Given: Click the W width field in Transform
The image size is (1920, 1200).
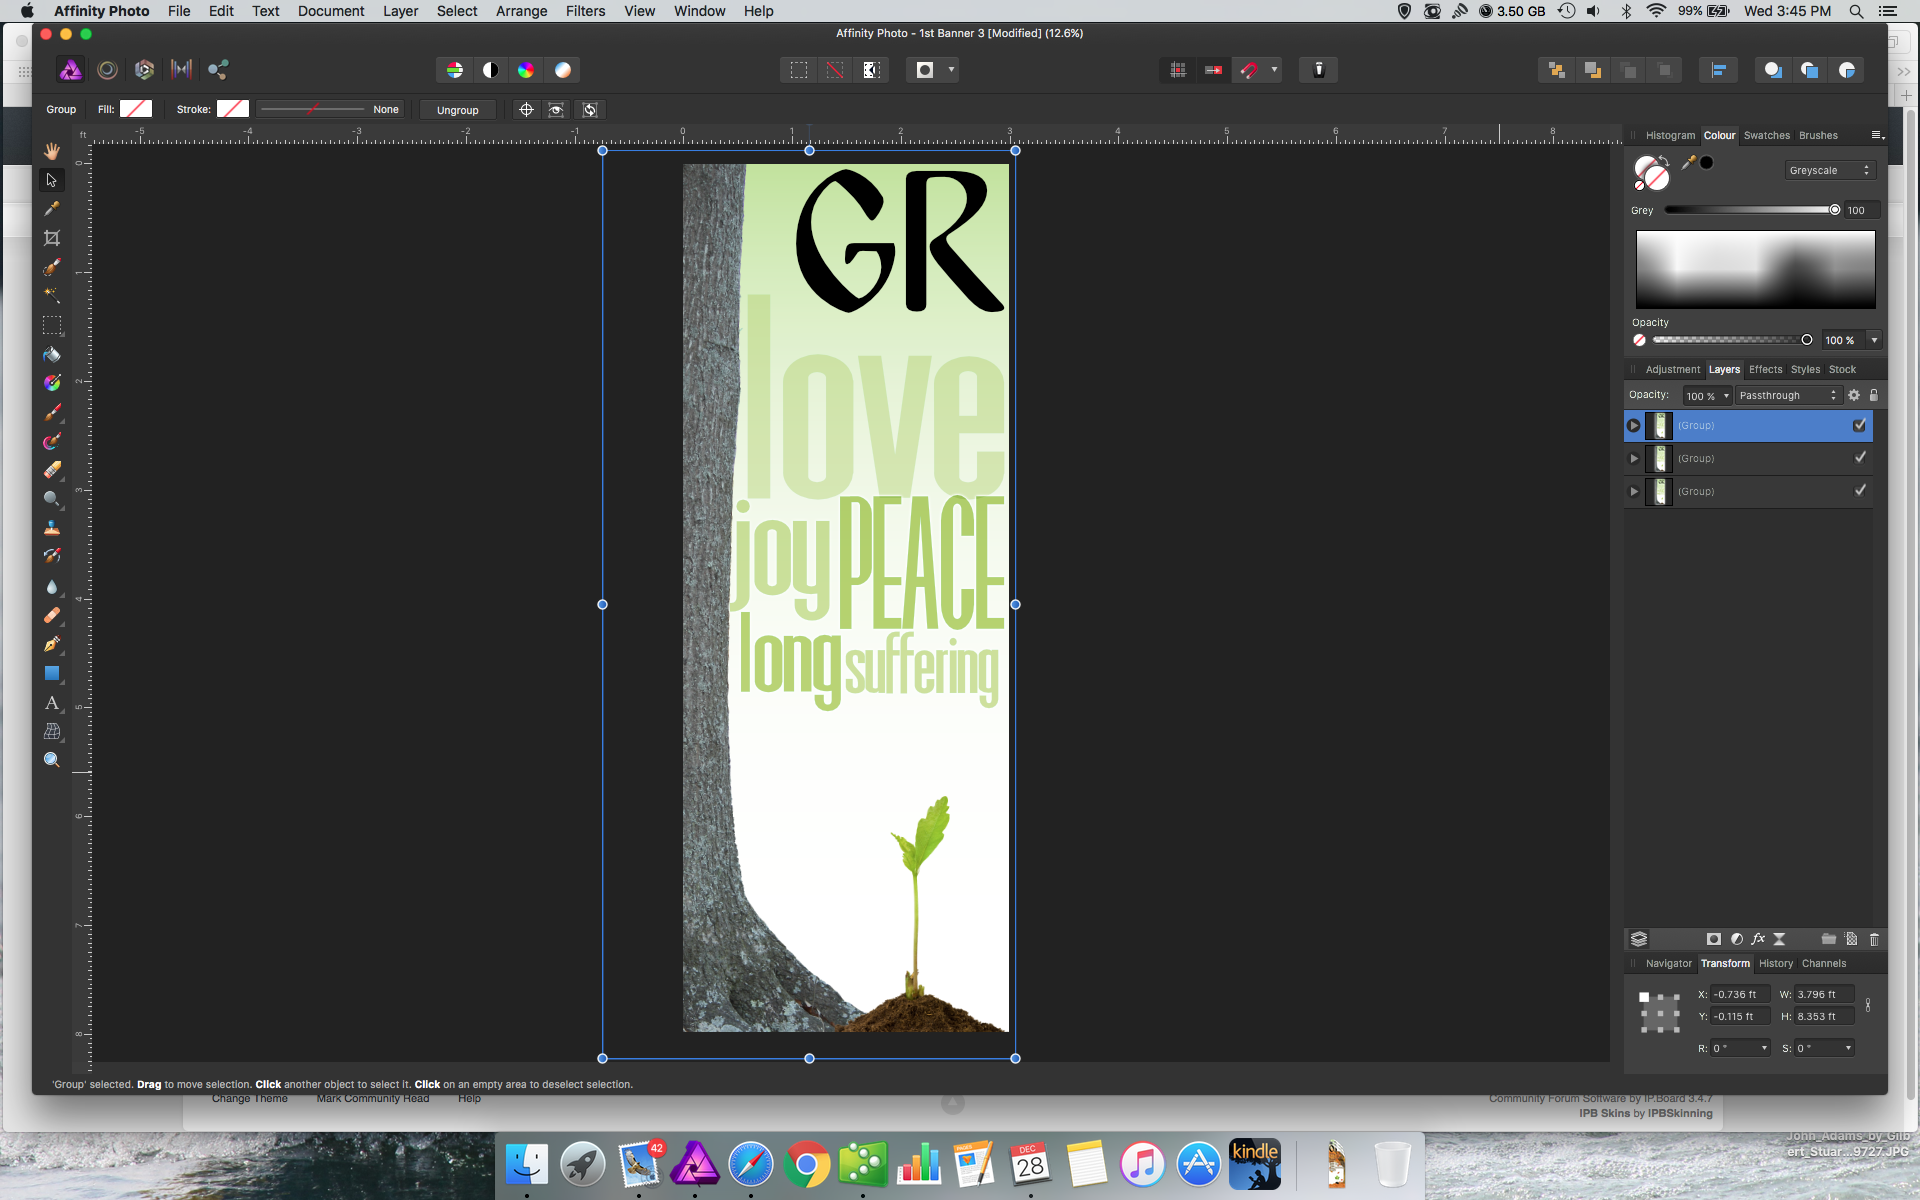Looking at the screenshot, I should tap(1824, 994).
